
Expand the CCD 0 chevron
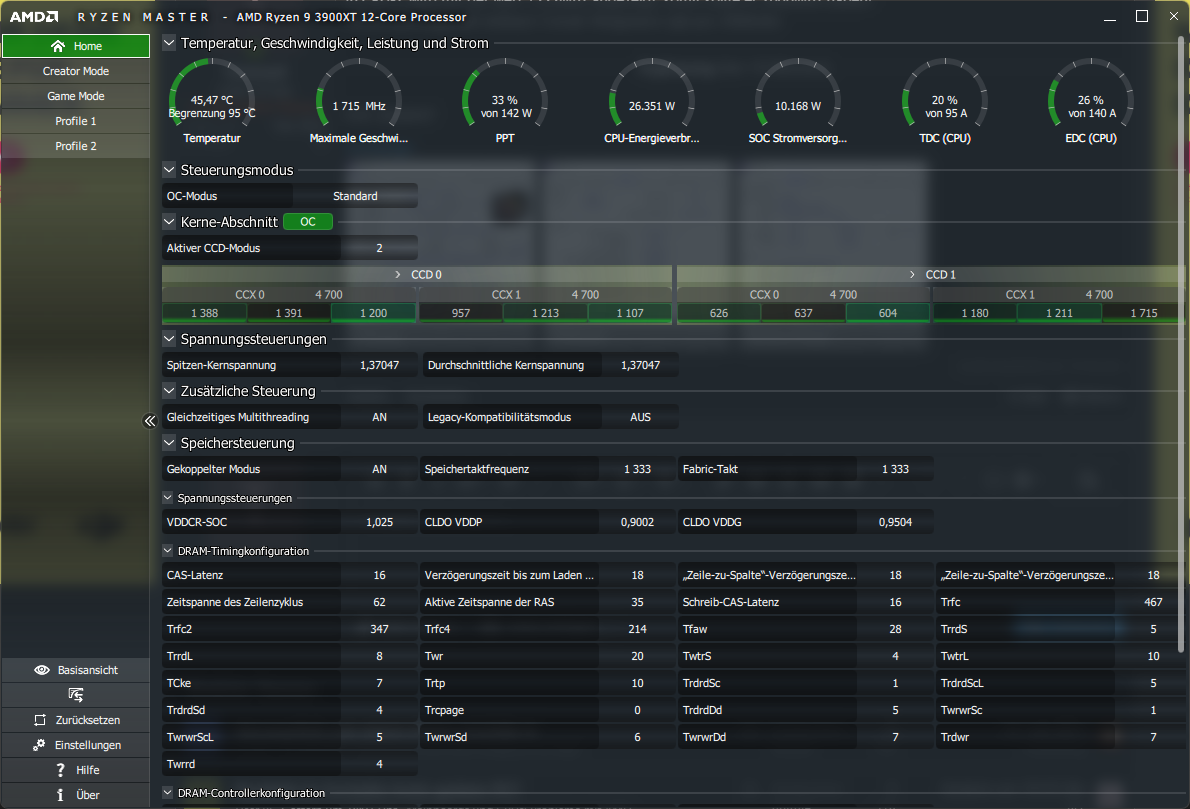pos(398,275)
